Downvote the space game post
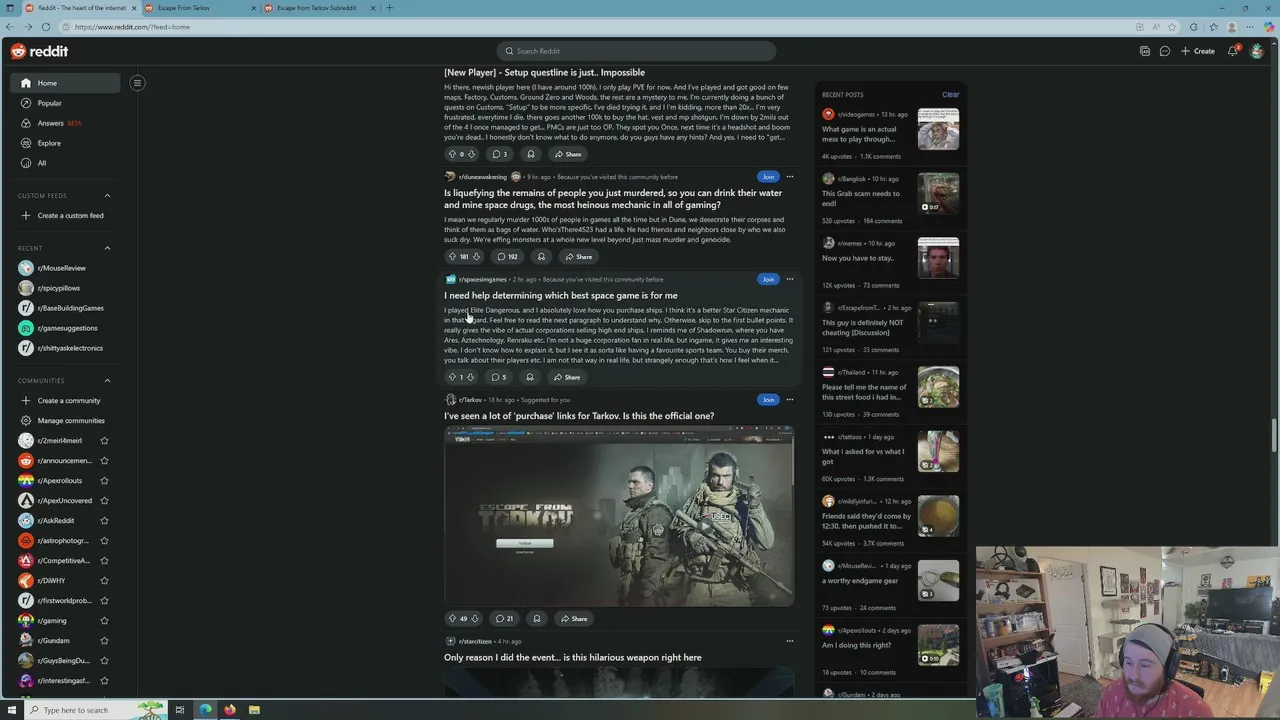 470,377
